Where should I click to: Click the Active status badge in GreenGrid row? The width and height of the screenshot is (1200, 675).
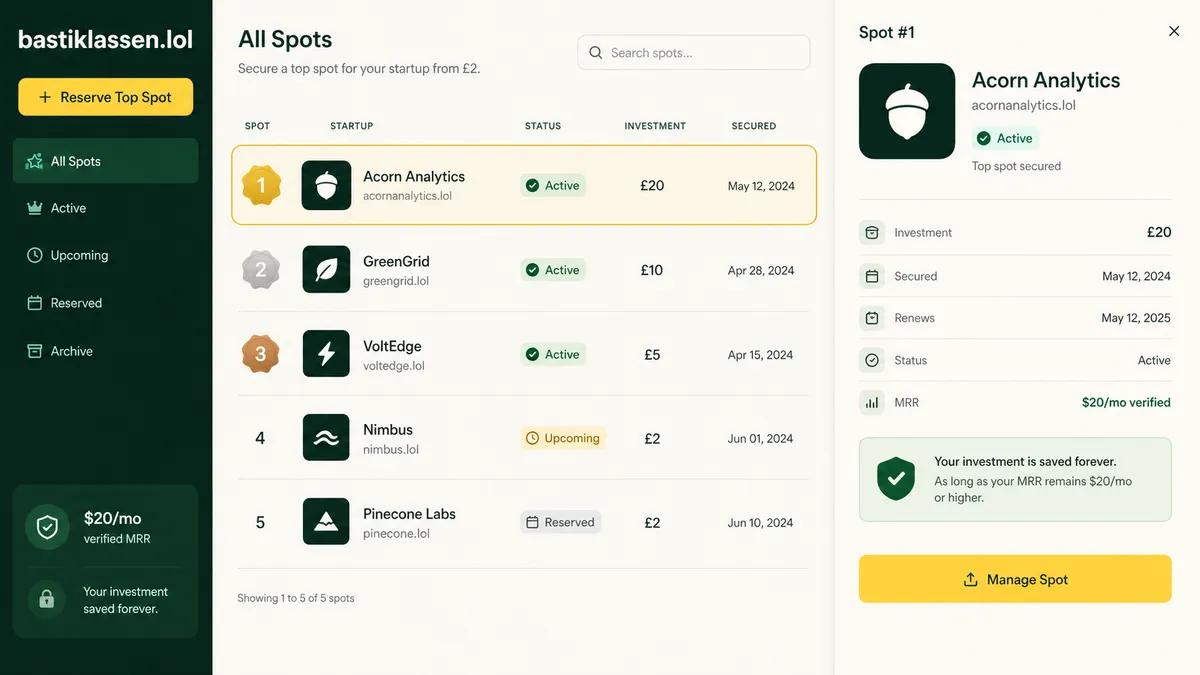pos(553,270)
